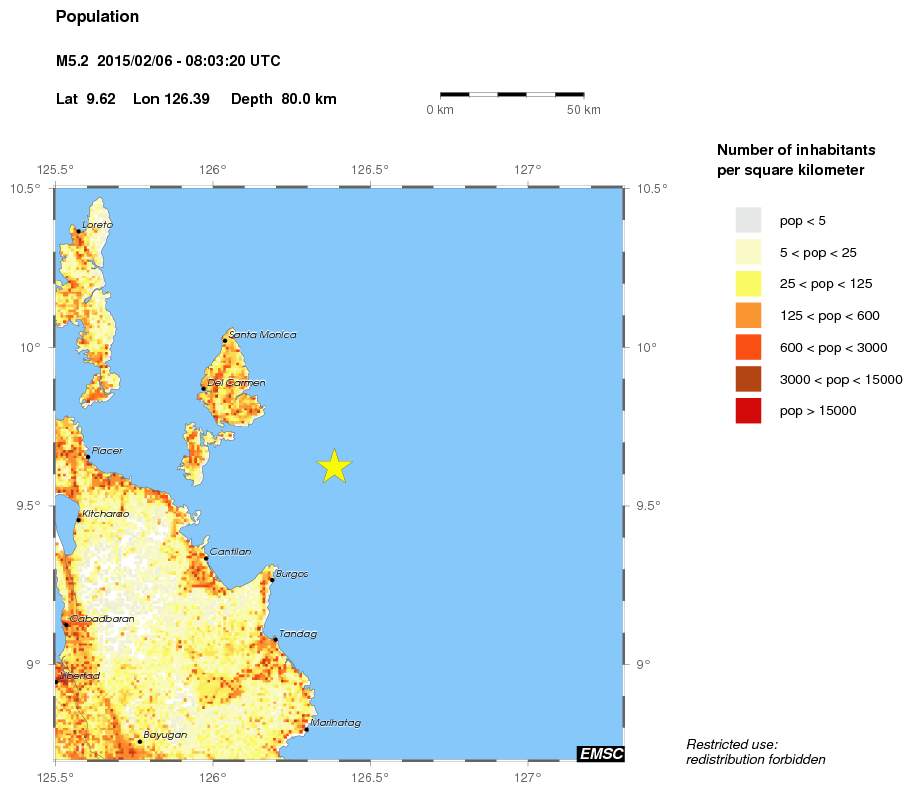This screenshot has width=913, height=792.
Task: Click the bright yellow '25 < pop < 125' swatch
Action: 748,284
